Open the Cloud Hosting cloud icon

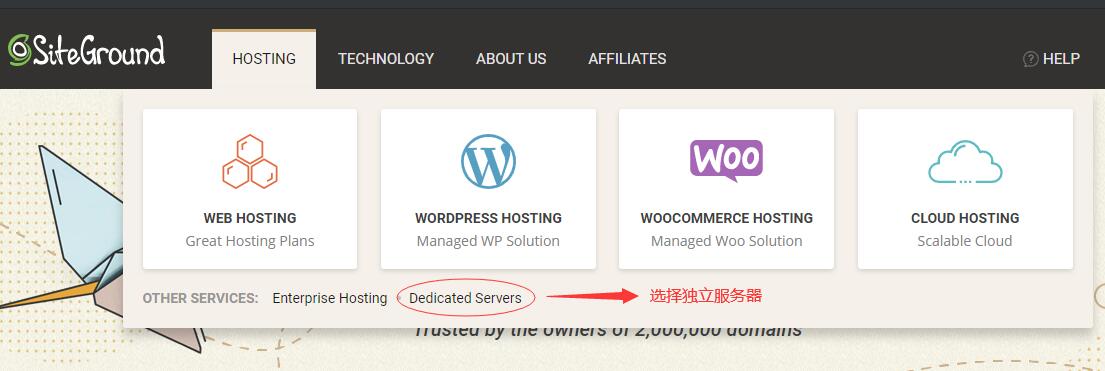pos(965,162)
